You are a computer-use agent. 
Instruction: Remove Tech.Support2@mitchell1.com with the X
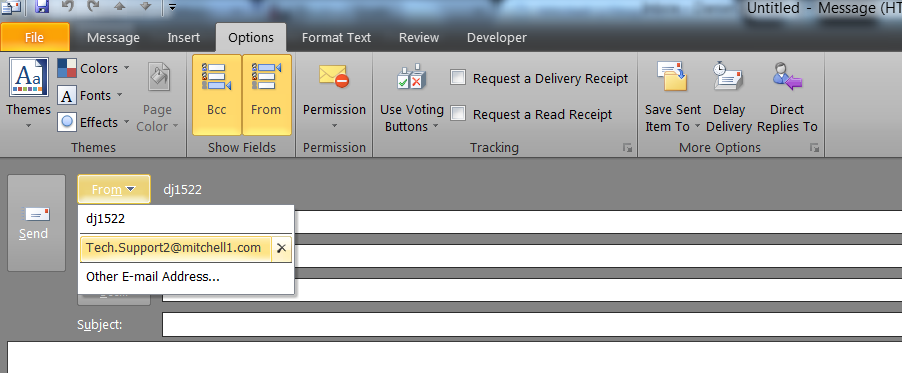(x=281, y=248)
